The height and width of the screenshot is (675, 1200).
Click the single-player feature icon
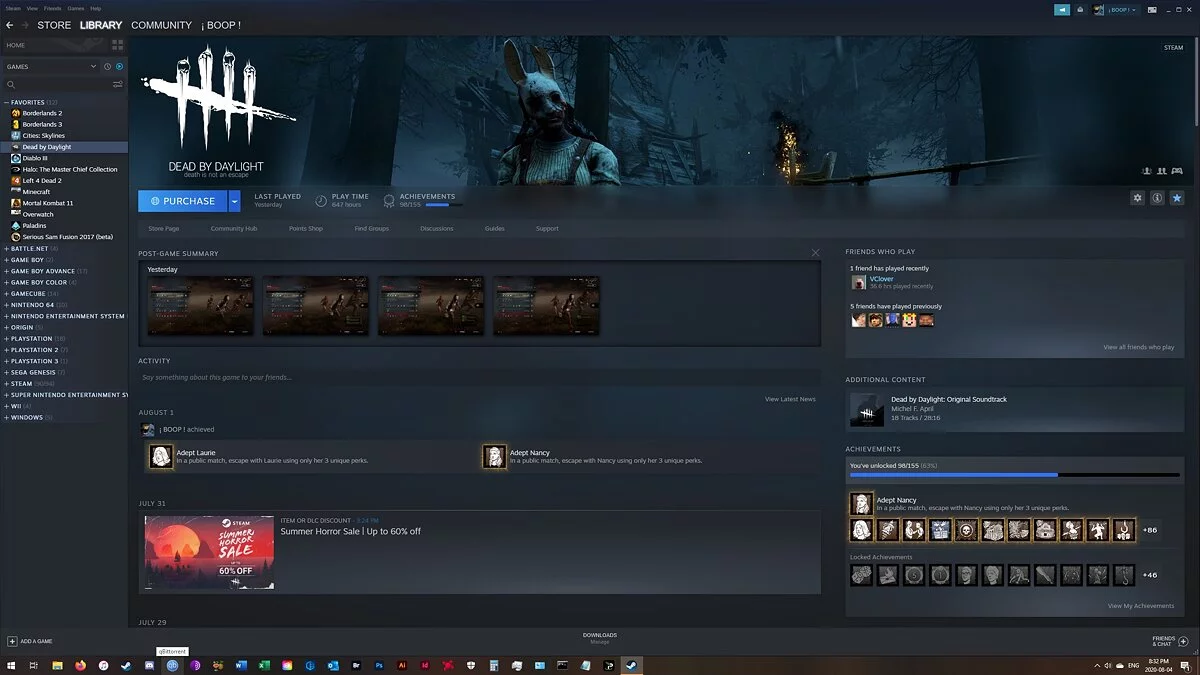[x=1146, y=170]
